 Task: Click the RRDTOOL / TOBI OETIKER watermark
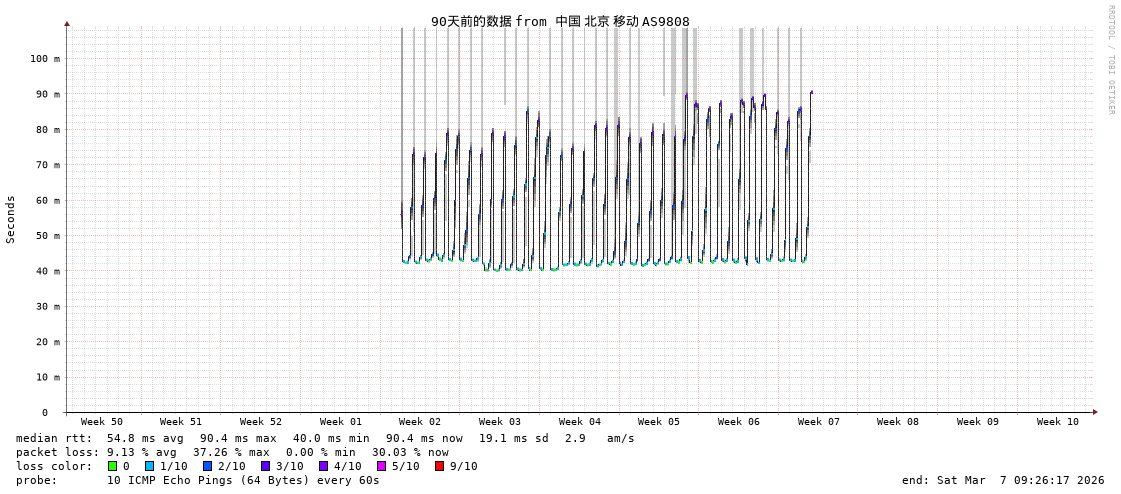click(1110, 60)
